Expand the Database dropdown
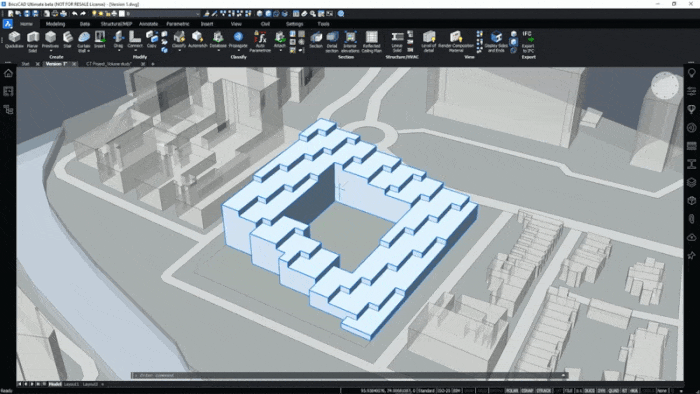 [218, 51]
